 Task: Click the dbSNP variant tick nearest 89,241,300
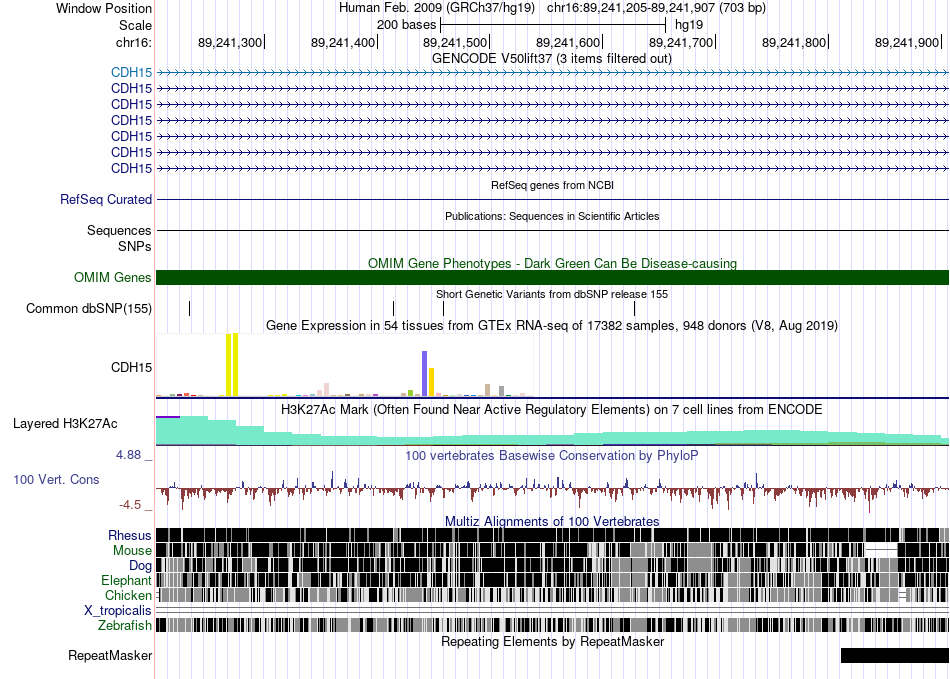coord(190,308)
